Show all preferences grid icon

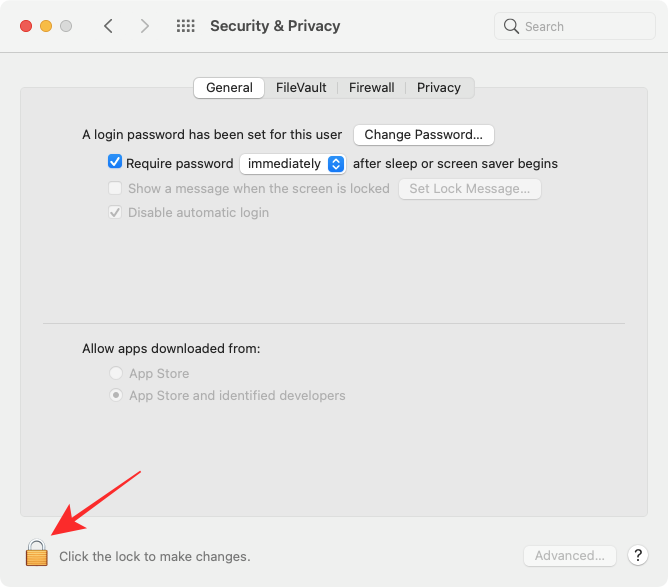coord(185,26)
